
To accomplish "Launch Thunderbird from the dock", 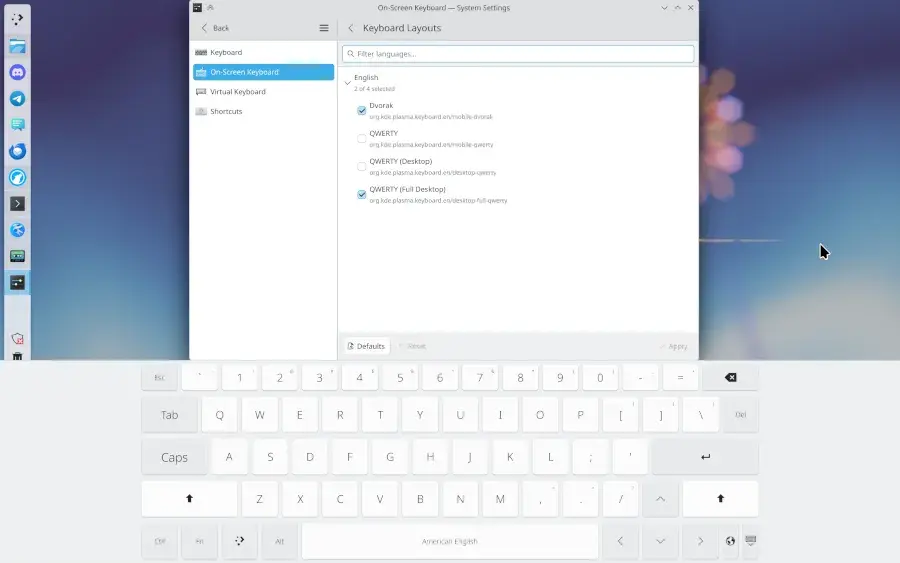I will click(17, 151).
